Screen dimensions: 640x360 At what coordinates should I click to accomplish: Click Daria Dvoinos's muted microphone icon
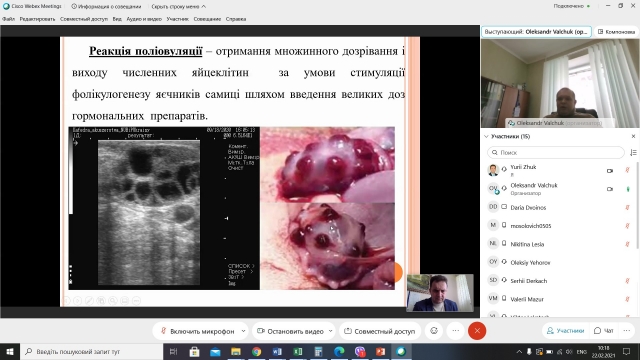627,207
